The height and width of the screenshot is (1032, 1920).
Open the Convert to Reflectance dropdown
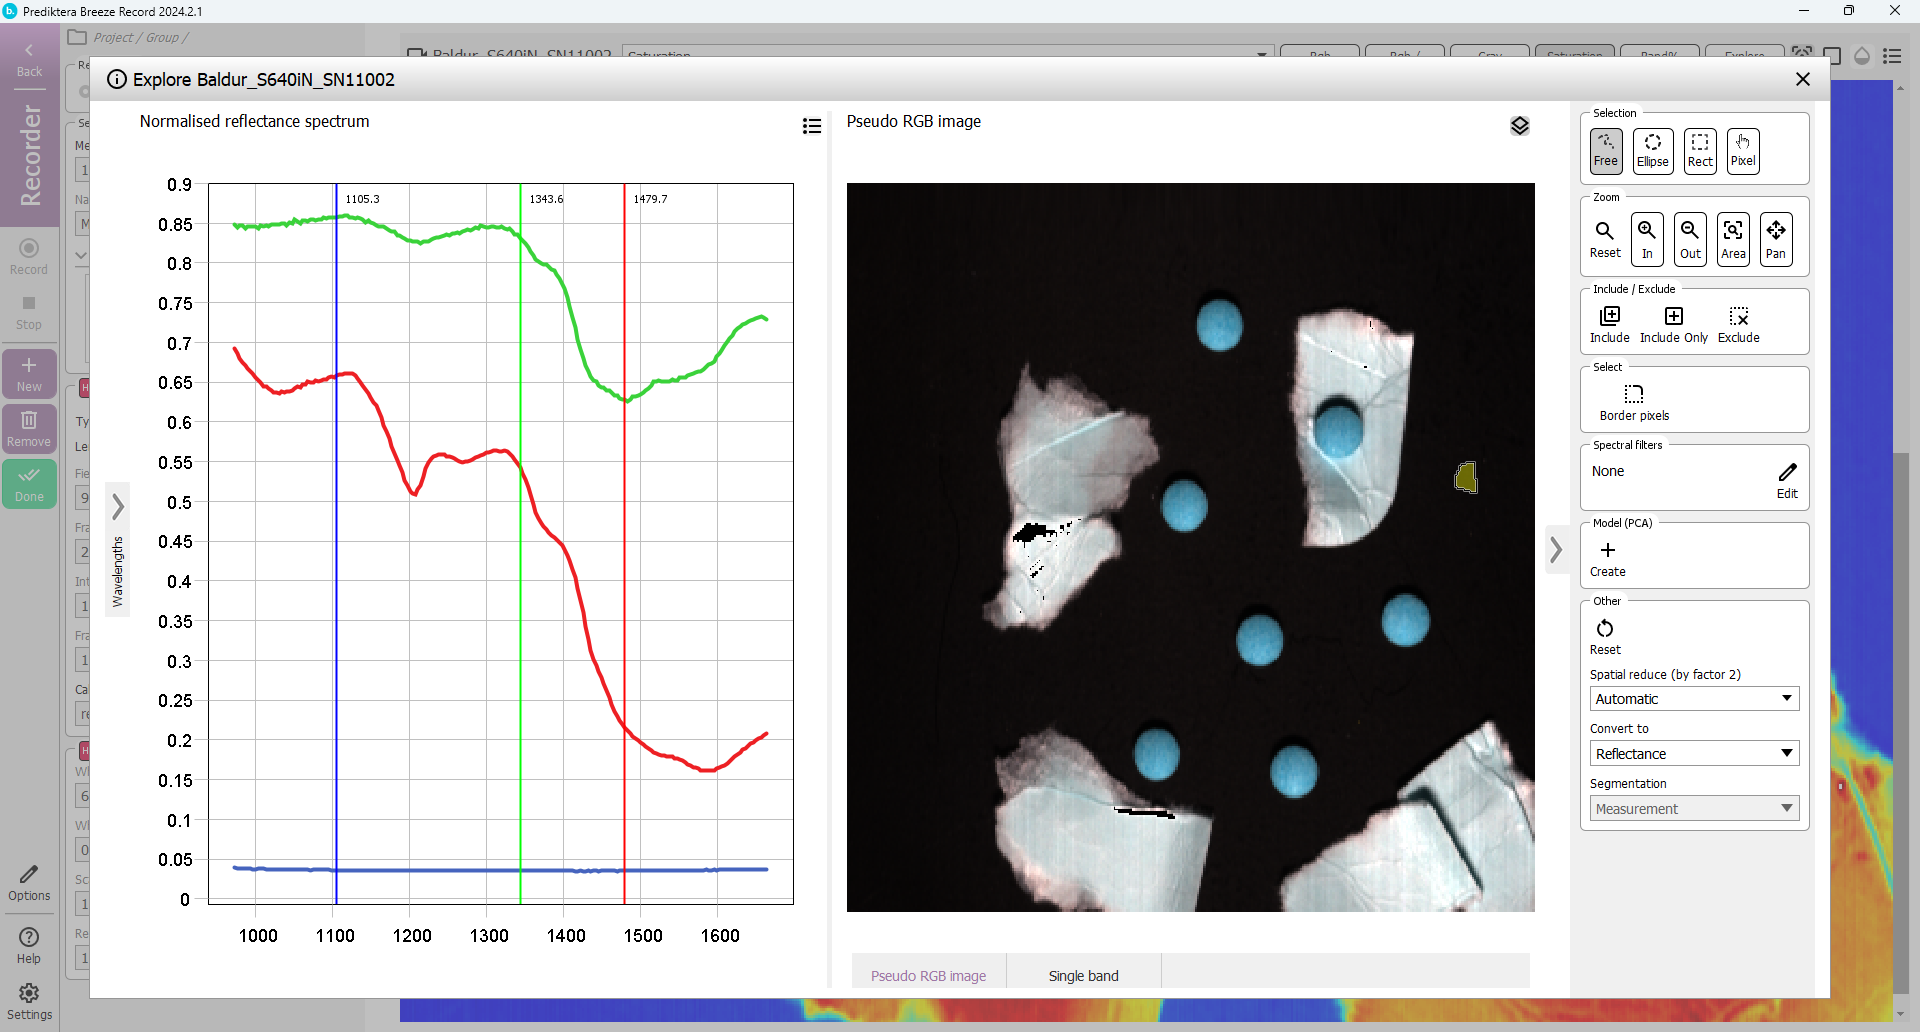point(1694,754)
